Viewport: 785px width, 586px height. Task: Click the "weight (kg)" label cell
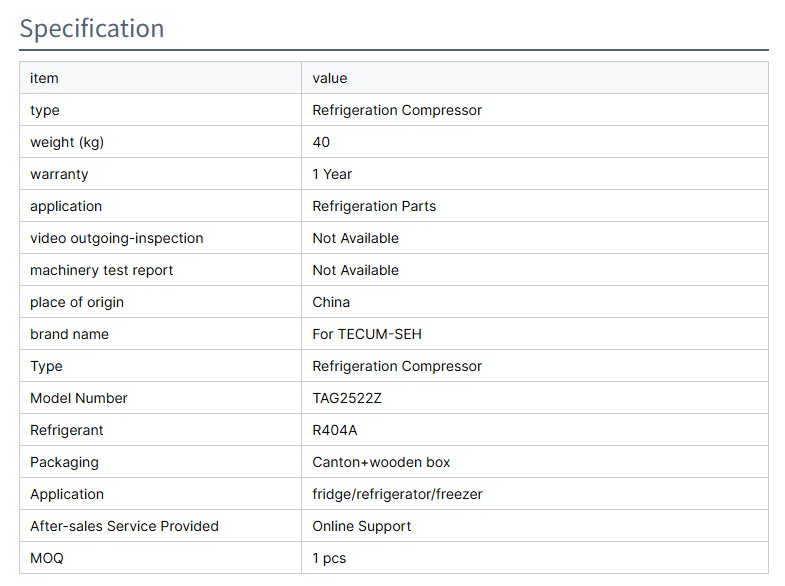click(67, 142)
